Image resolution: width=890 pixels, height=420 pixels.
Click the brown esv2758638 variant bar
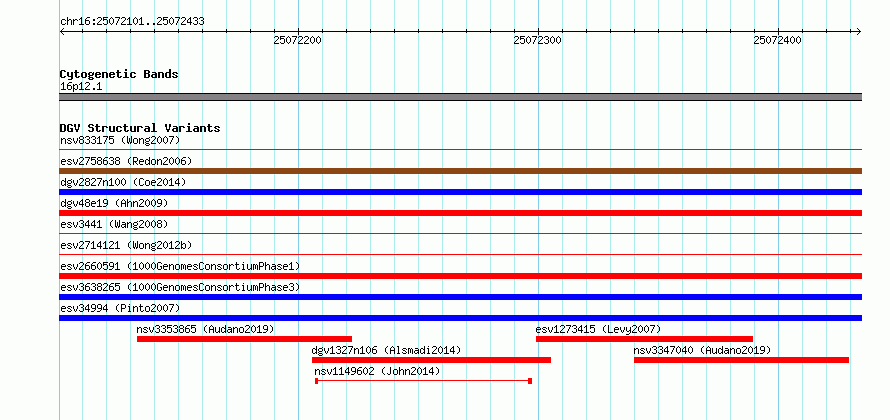point(460,171)
